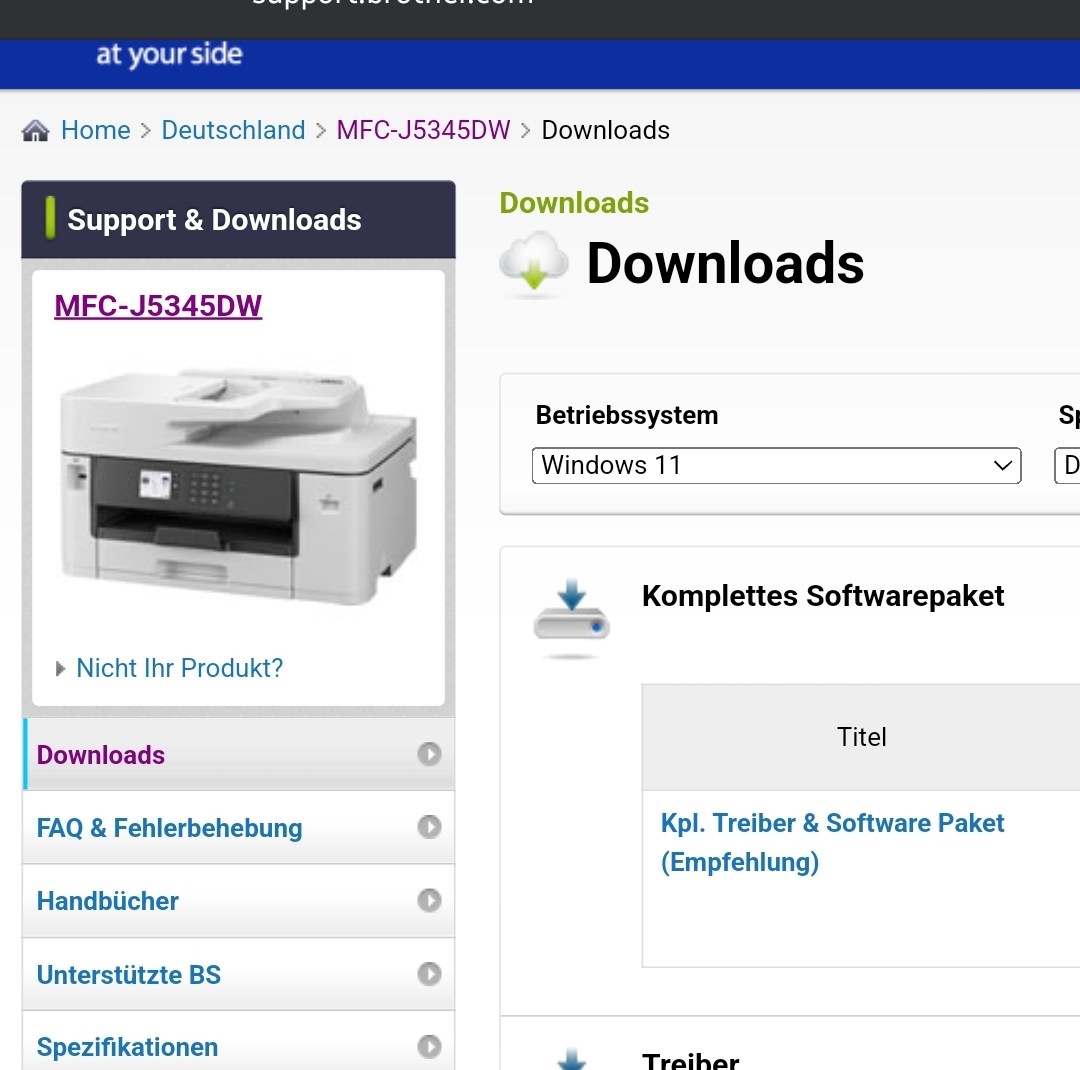The width and height of the screenshot is (1080, 1070).
Task: Click arrow icon in Unterstützte BS row
Action: 429,974
